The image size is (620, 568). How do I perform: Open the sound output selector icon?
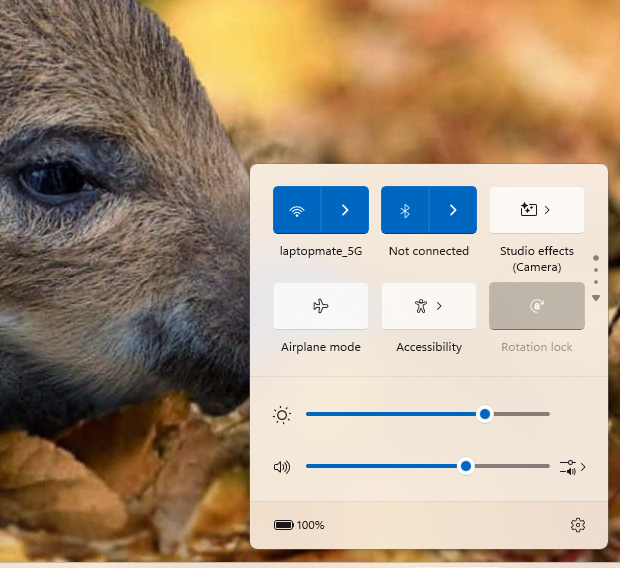572,467
